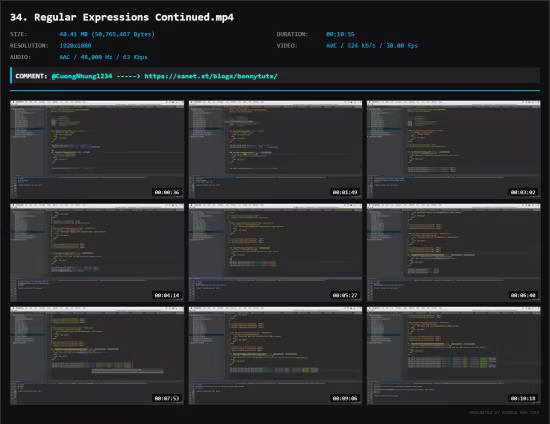Open the thumbnail stamped 00:10:18
Screen dimensions: 550x424
[x=454, y=356]
